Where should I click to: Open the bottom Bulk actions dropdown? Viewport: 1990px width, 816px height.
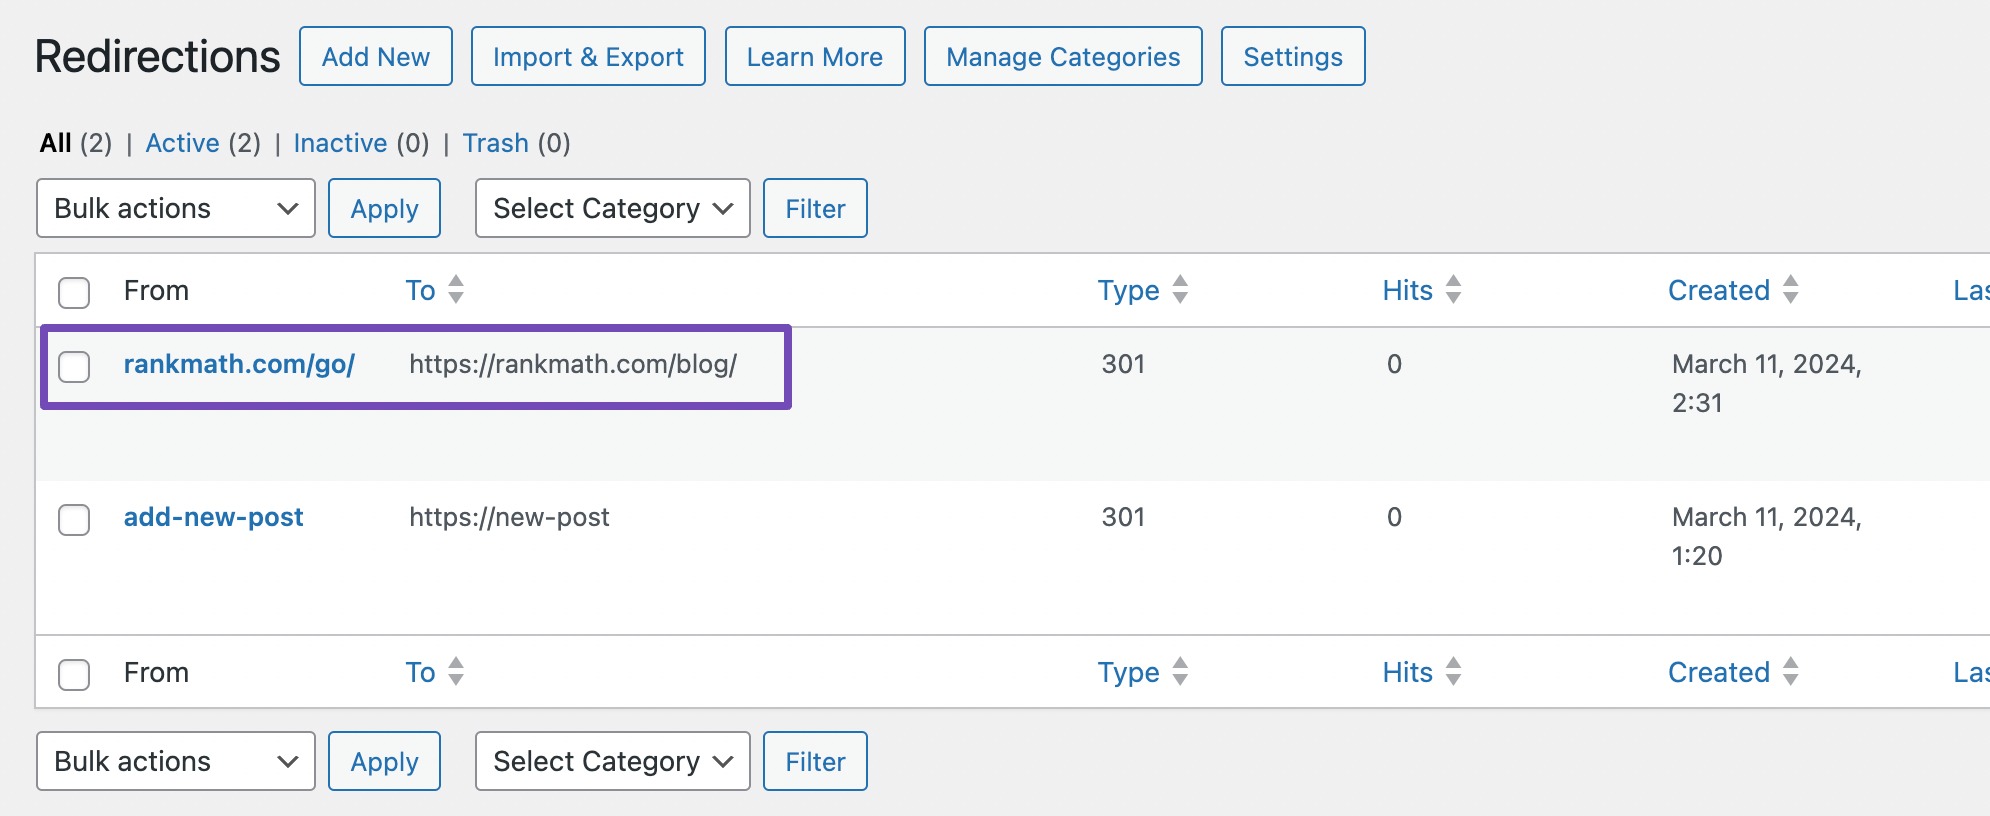176,761
